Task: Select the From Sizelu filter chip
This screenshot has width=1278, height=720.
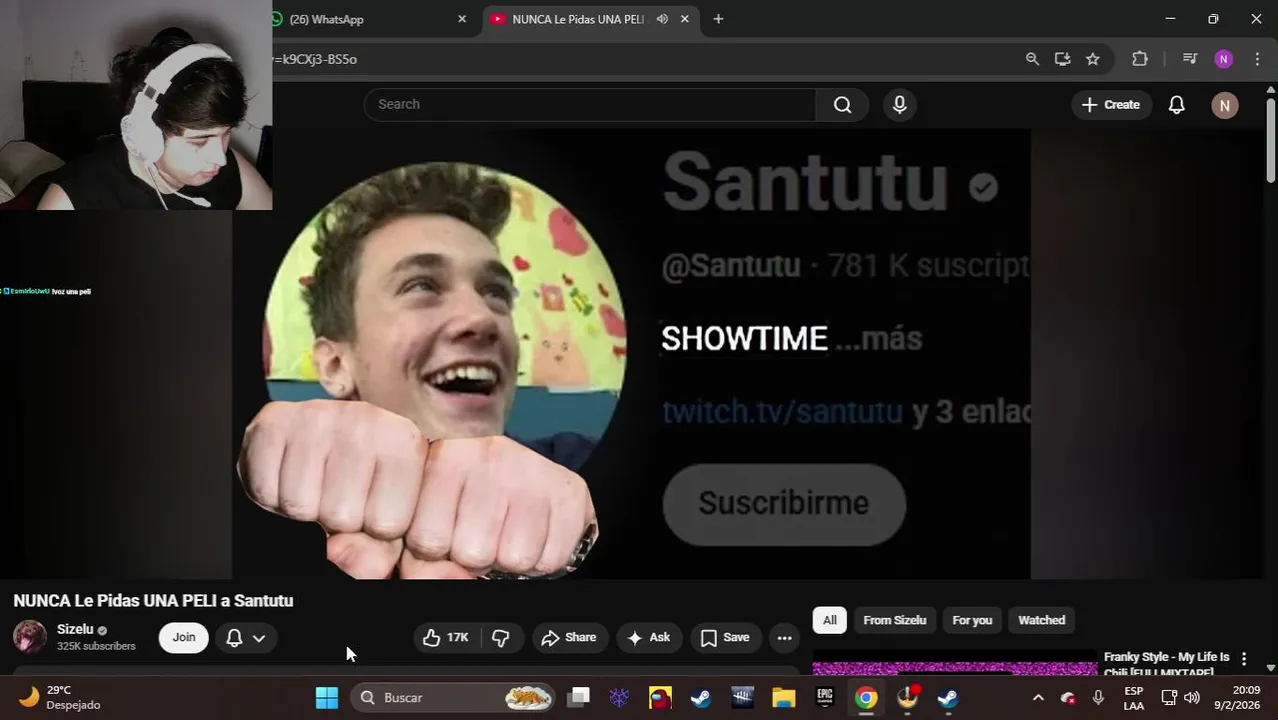Action: point(895,620)
